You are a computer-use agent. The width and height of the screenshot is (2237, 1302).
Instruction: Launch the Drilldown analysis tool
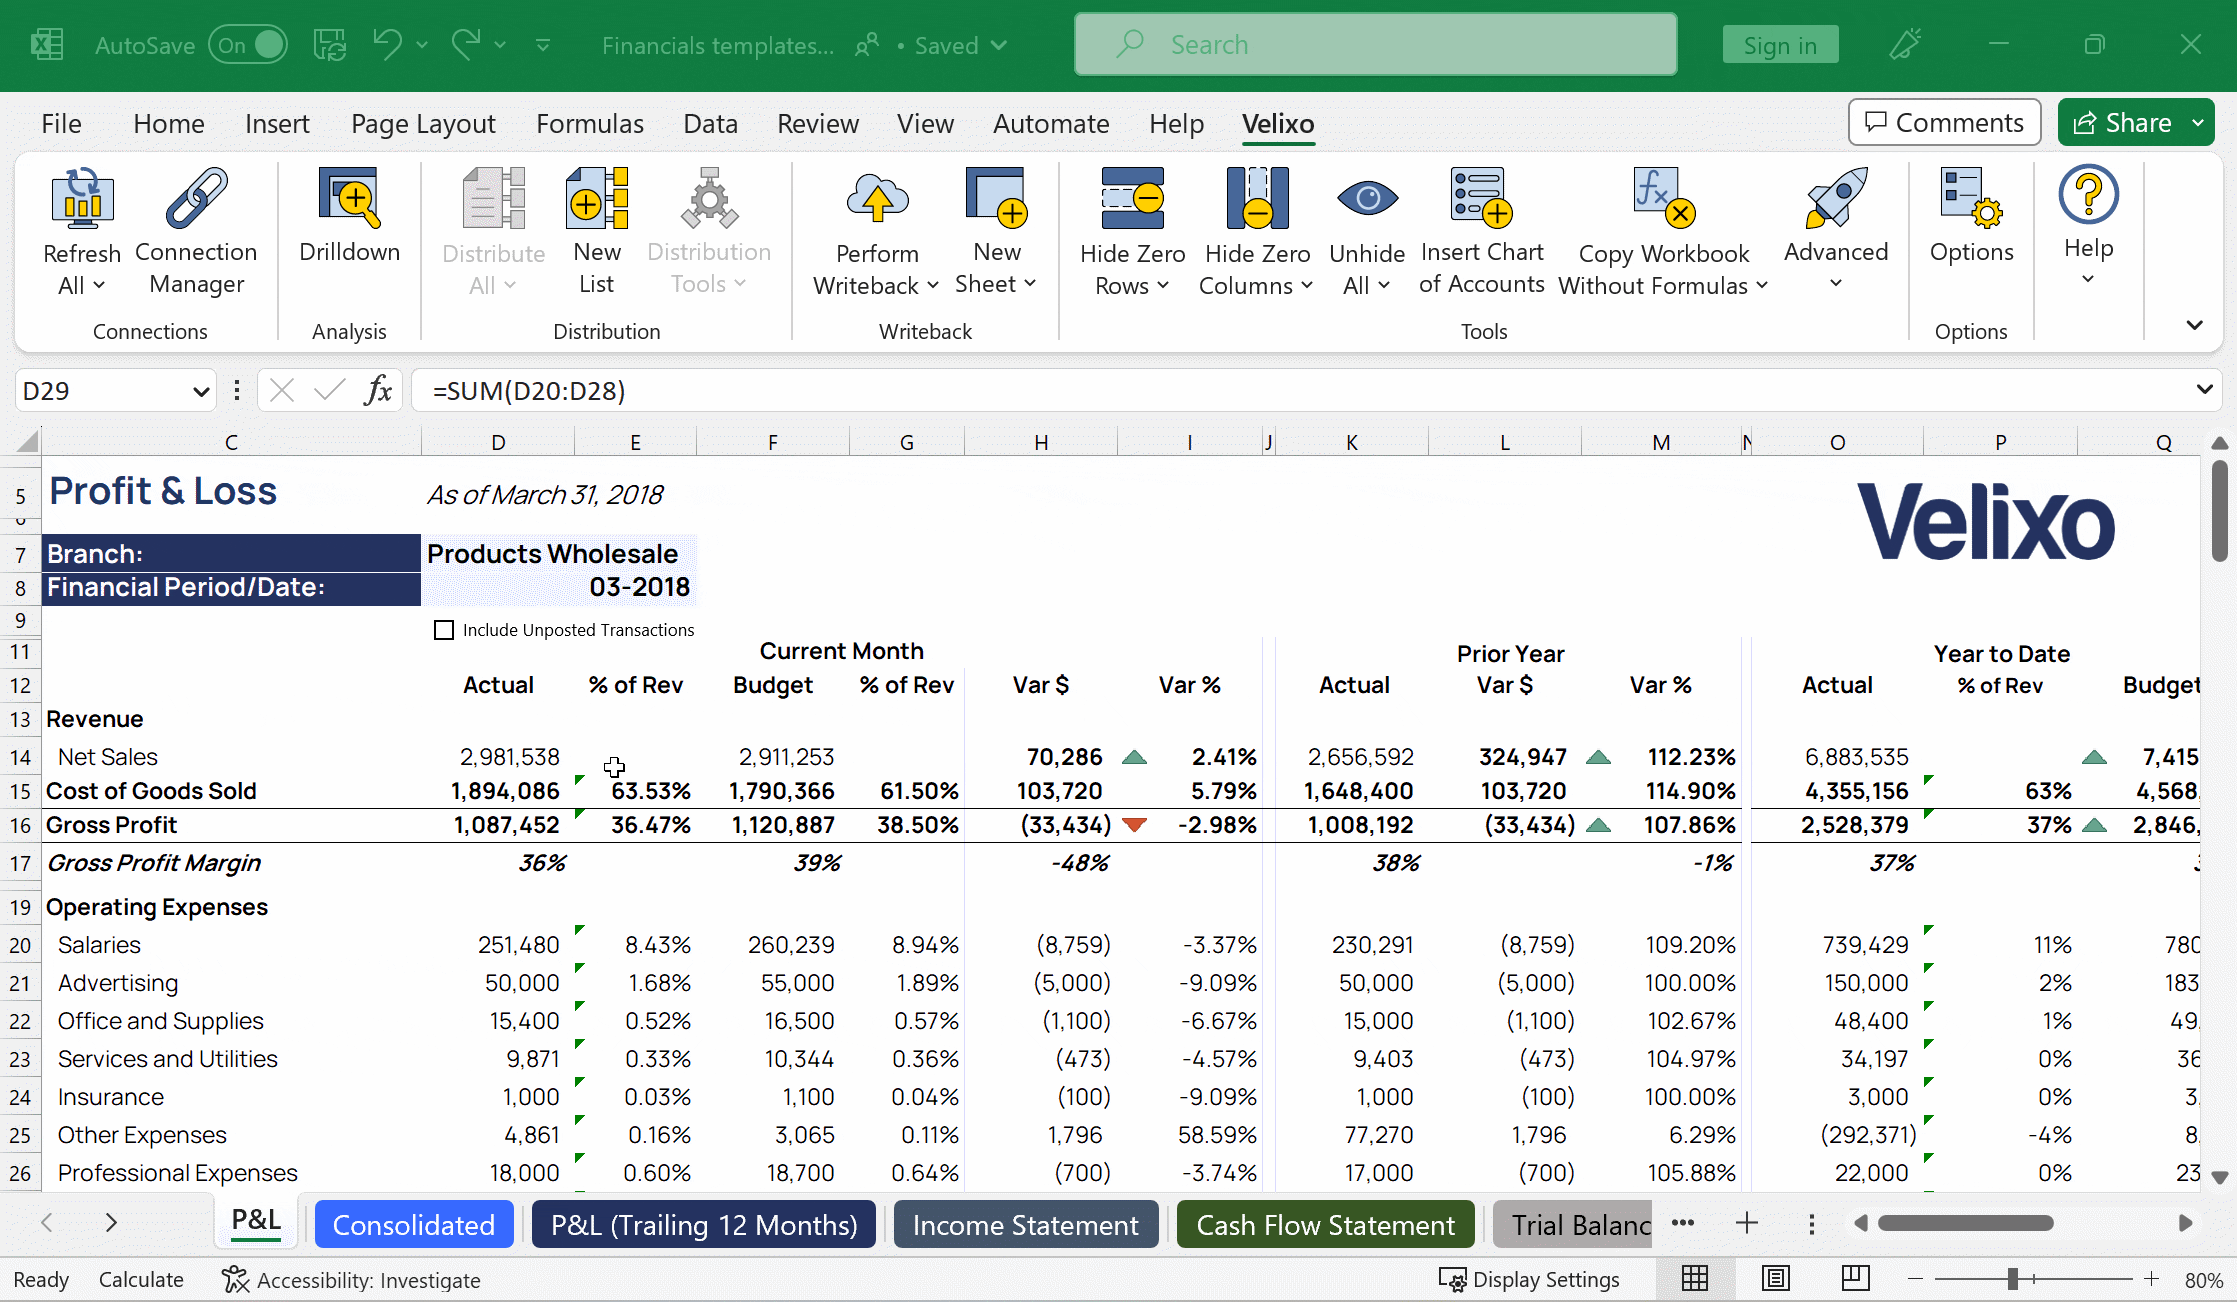(349, 215)
